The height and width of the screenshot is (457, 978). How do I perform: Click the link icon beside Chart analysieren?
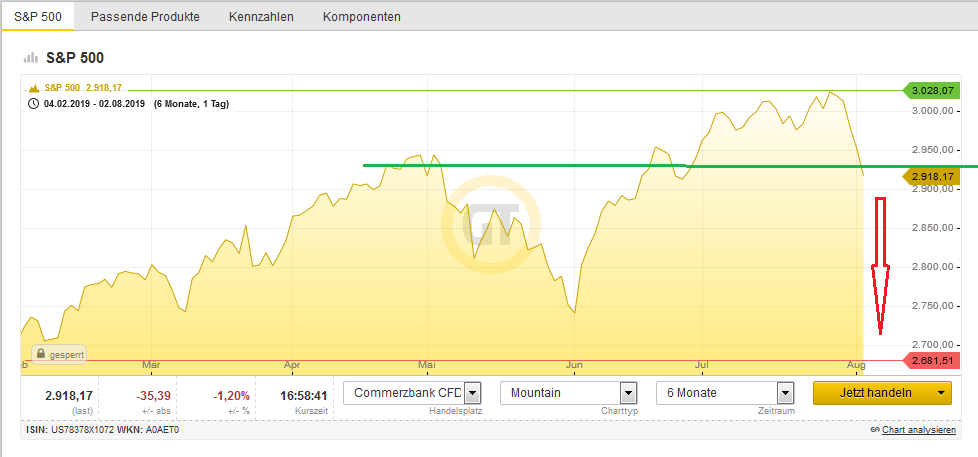click(874, 431)
